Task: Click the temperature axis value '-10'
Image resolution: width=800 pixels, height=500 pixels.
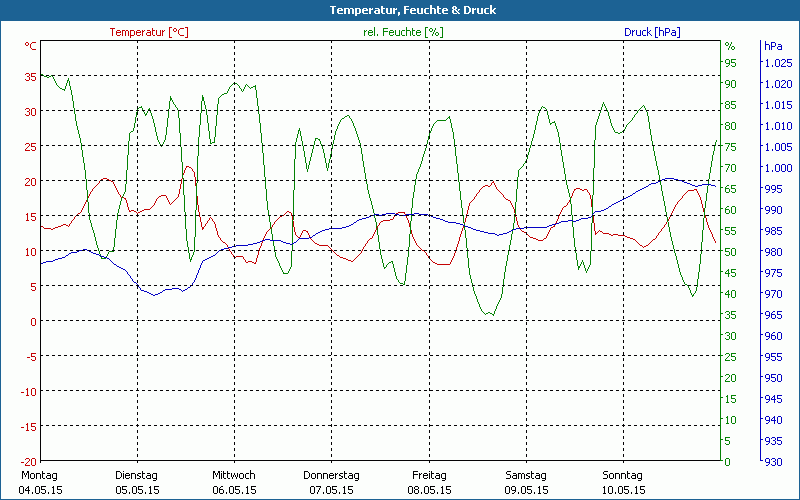Action: (x=30, y=391)
